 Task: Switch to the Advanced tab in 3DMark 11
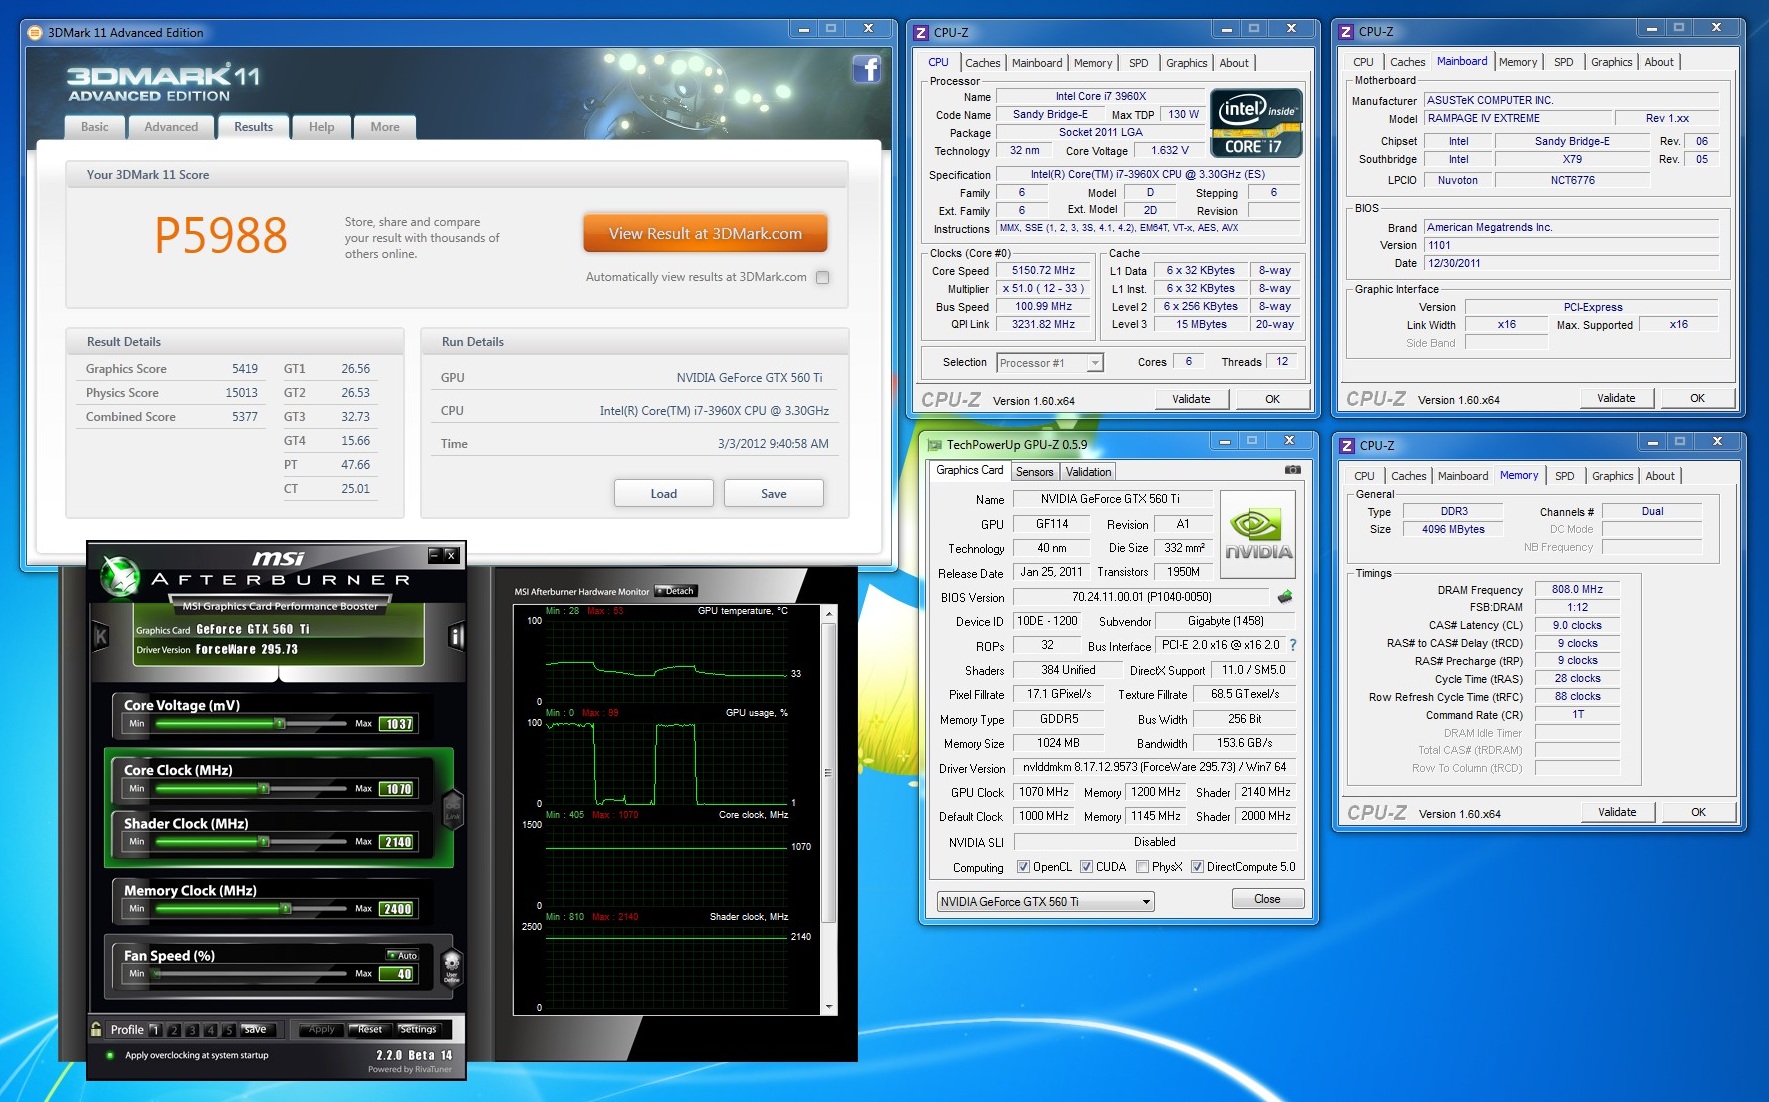[x=171, y=127]
